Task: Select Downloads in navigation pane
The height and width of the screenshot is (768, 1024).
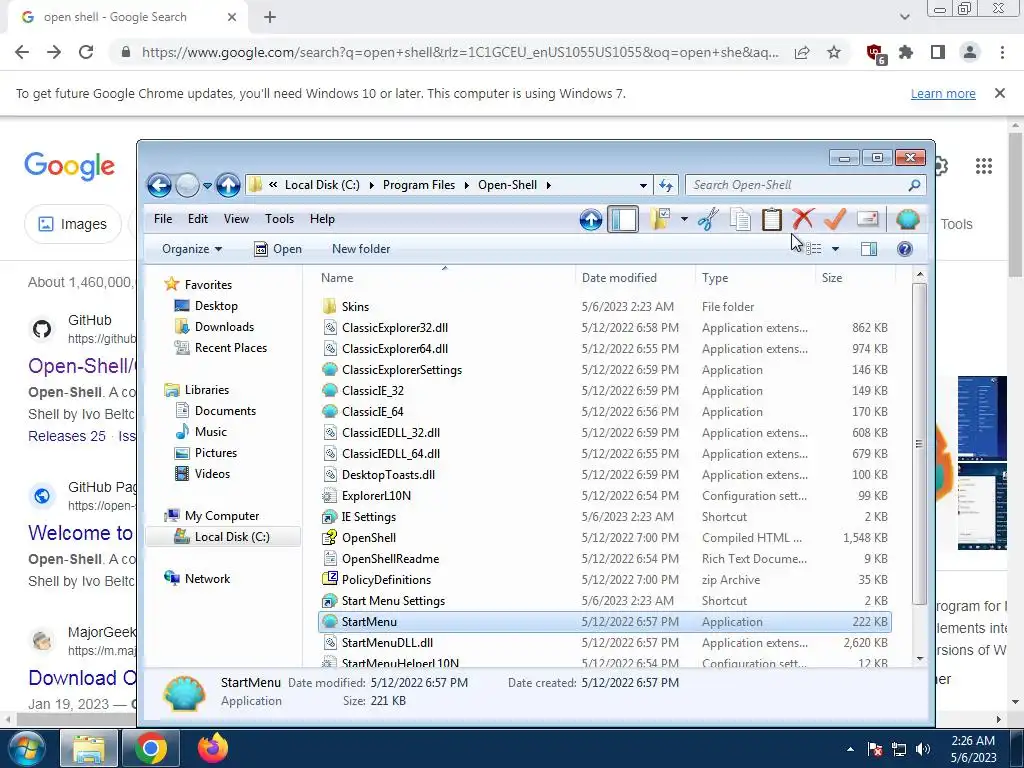Action: coord(224,327)
